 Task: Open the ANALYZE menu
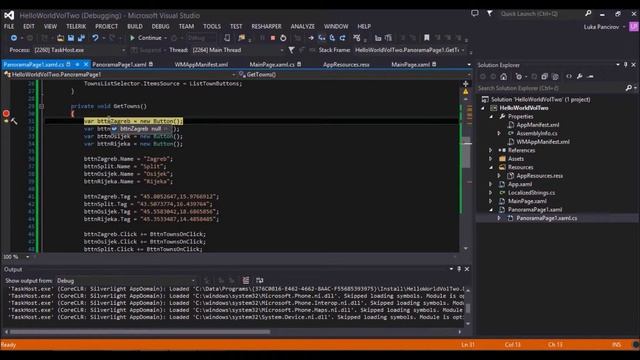(302, 26)
